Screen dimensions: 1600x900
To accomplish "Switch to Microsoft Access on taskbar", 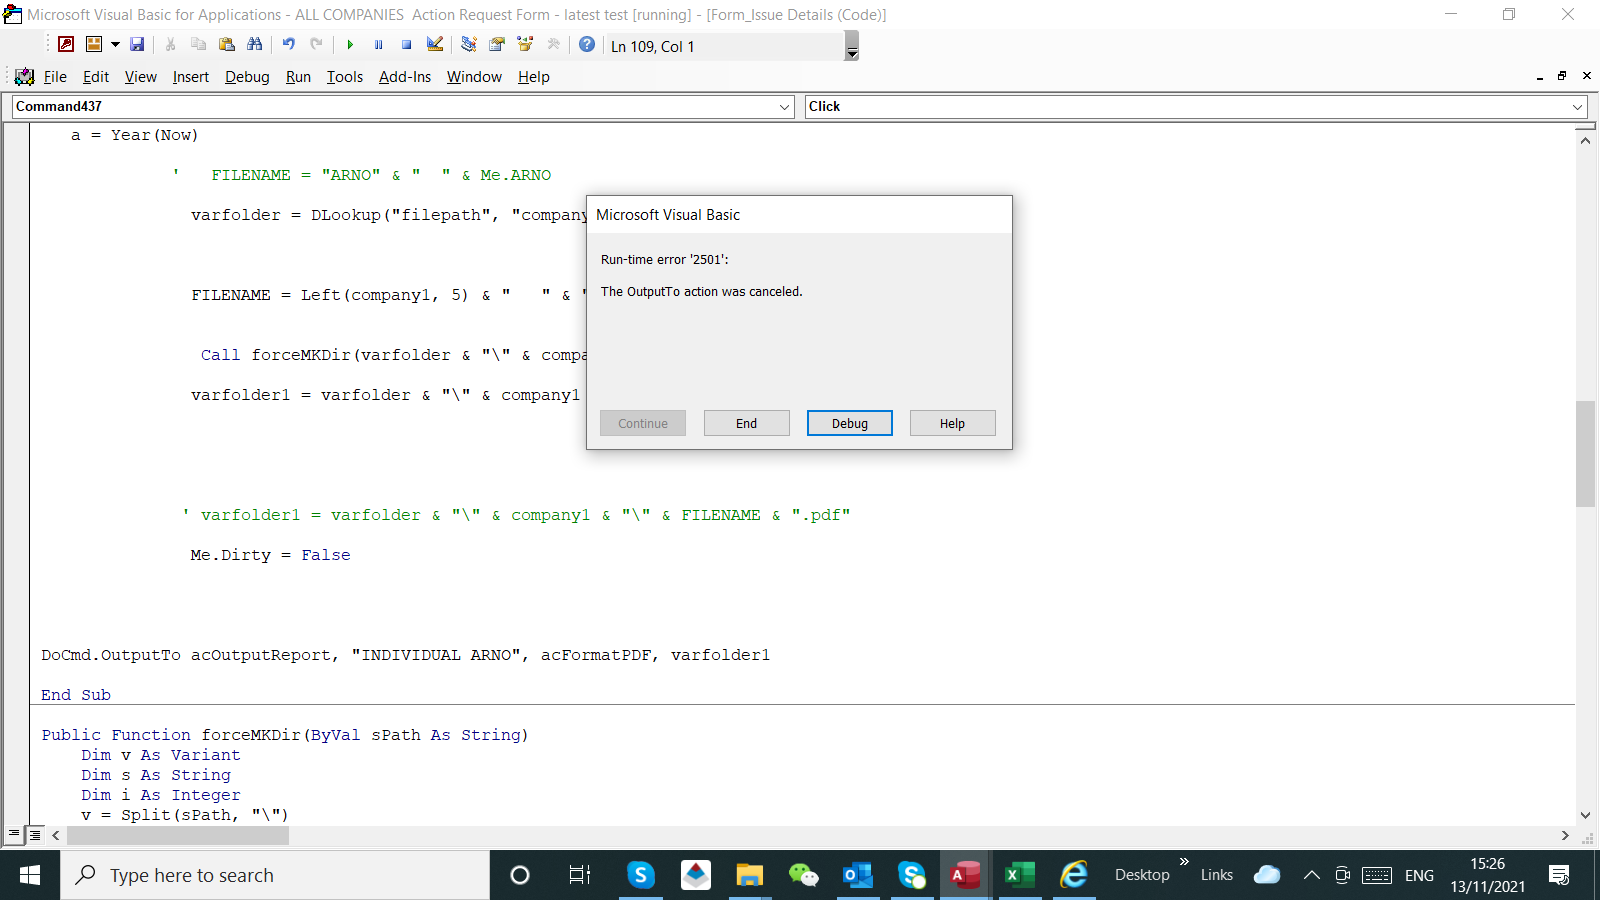I will [966, 875].
